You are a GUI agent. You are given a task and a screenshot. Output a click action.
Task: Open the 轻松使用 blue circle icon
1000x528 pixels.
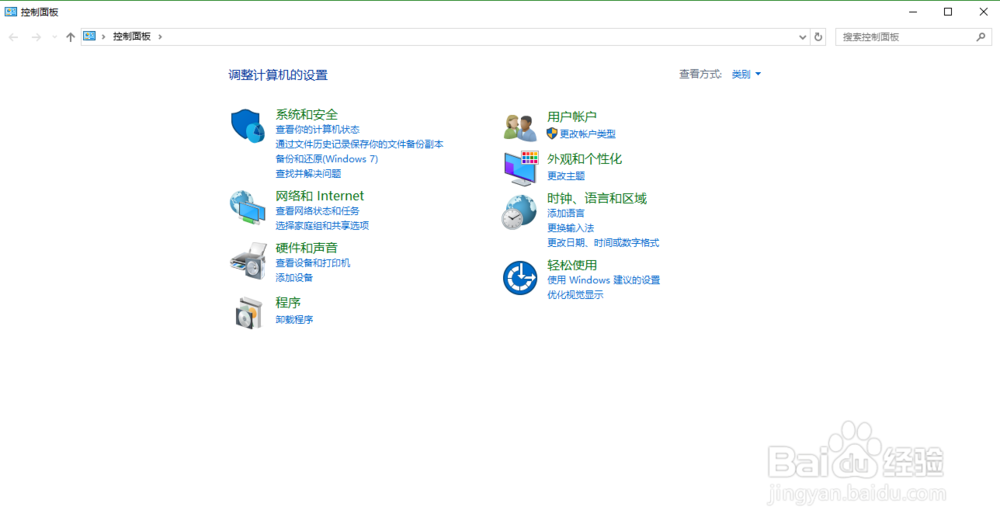520,277
